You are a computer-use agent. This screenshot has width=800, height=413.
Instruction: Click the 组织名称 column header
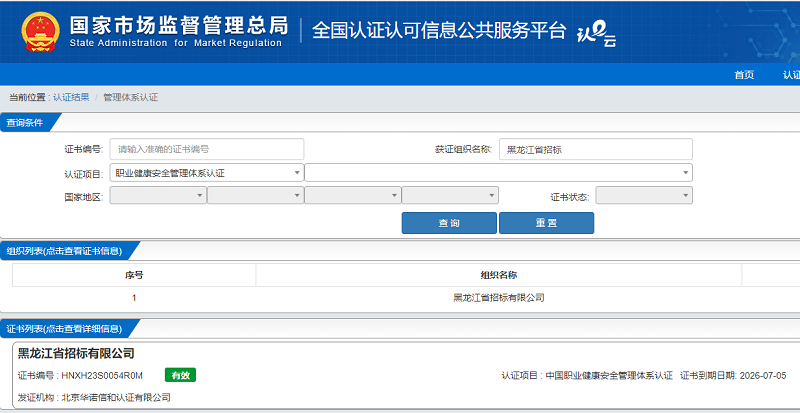click(498, 275)
